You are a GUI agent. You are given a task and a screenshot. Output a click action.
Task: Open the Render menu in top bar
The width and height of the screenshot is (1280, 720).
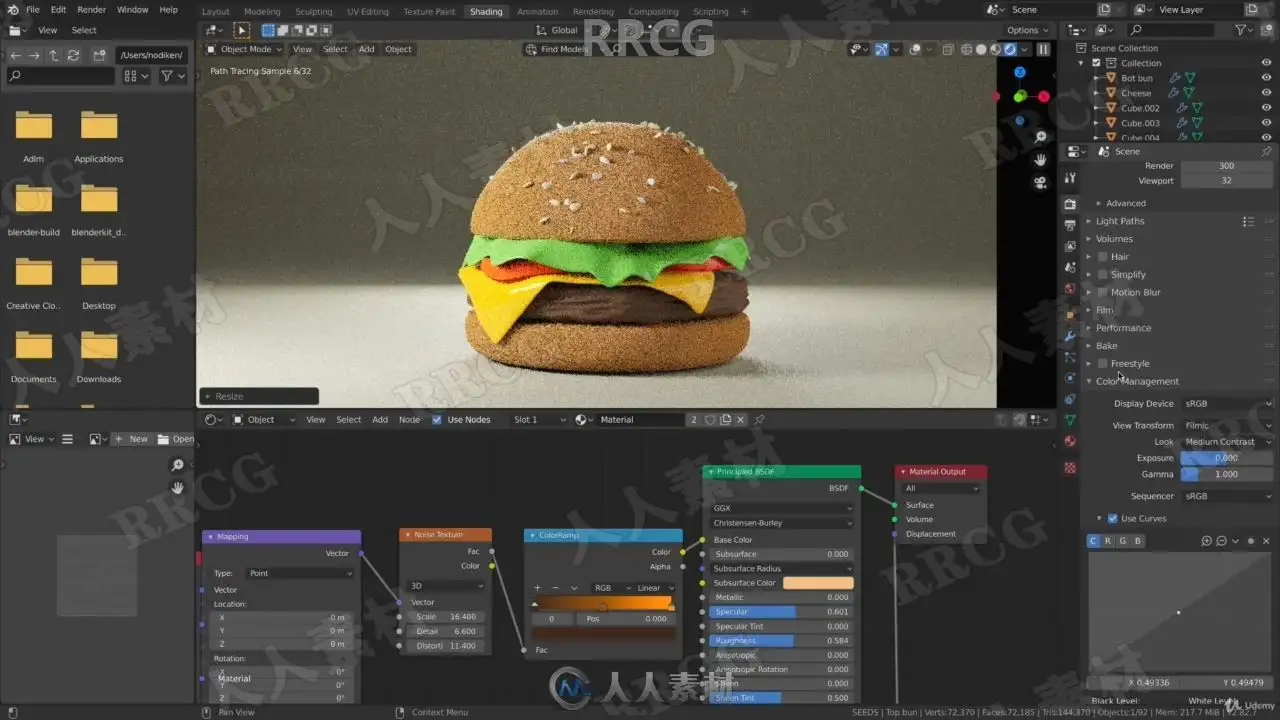pos(91,10)
